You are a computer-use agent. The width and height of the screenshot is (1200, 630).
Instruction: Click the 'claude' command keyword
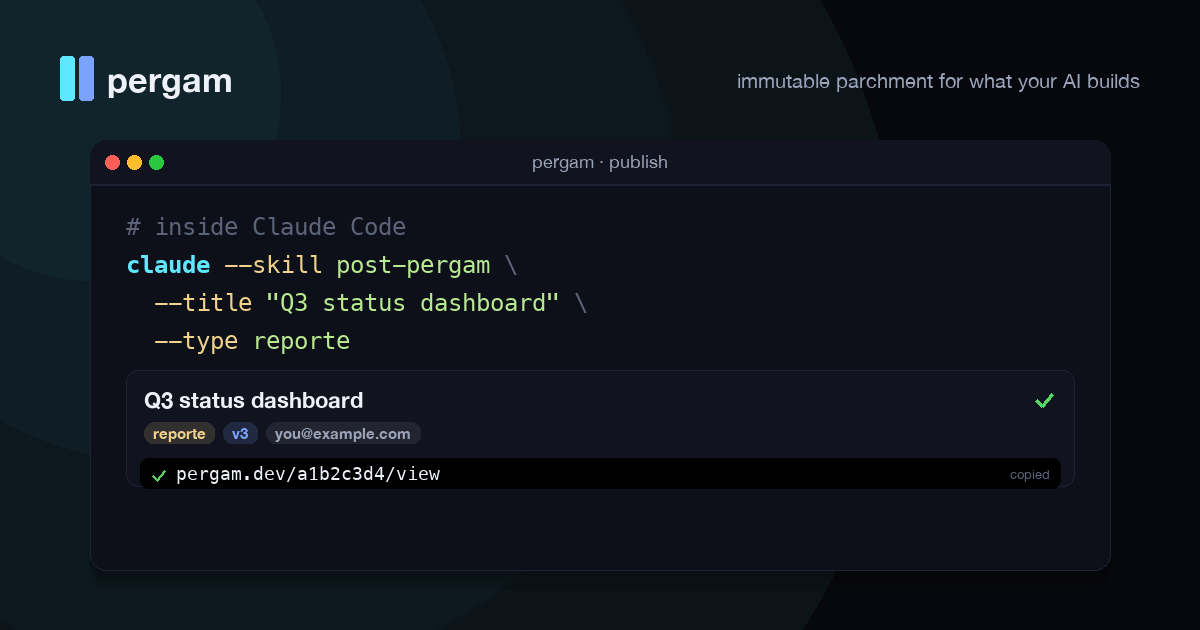click(x=169, y=265)
